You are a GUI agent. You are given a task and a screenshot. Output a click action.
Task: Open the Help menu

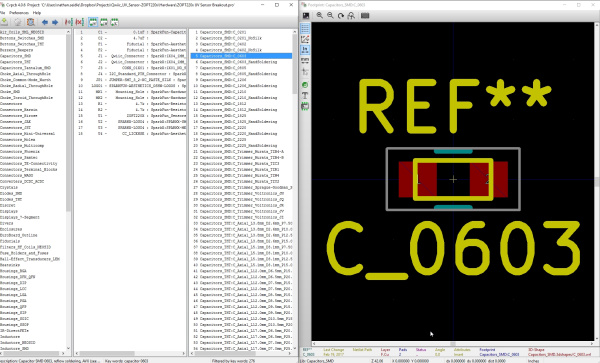[37, 13]
